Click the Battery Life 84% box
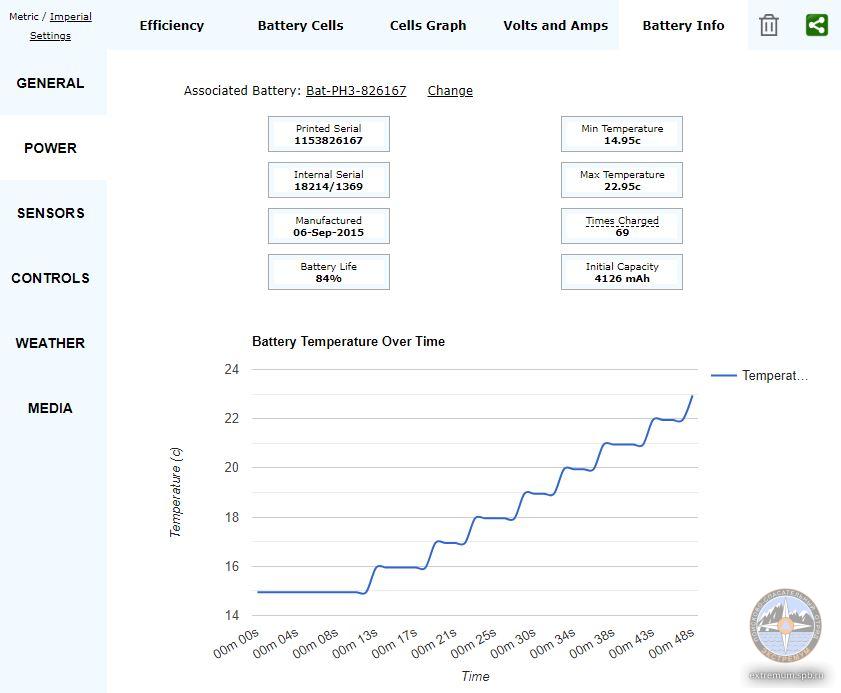This screenshot has height=693, width=841. coord(329,272)
